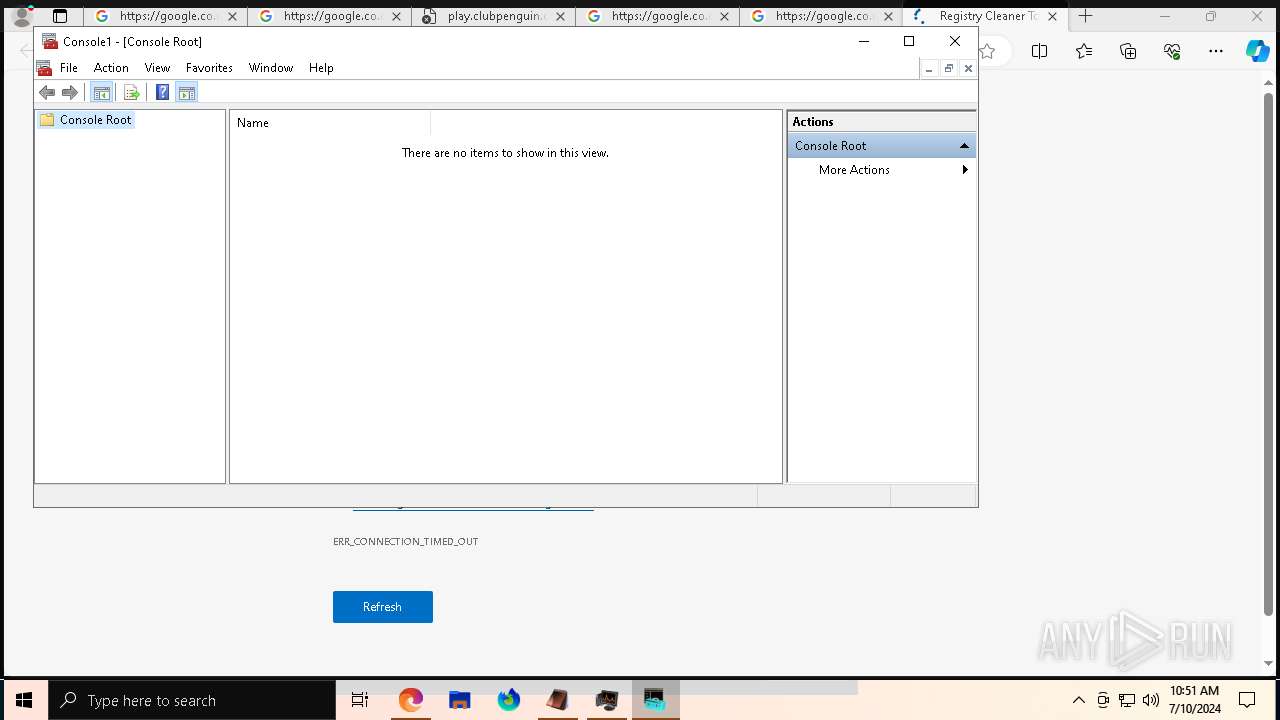The image size is (1280, 720).
Task: Open Edge tab actions menu icon
Action: (60, 16)
